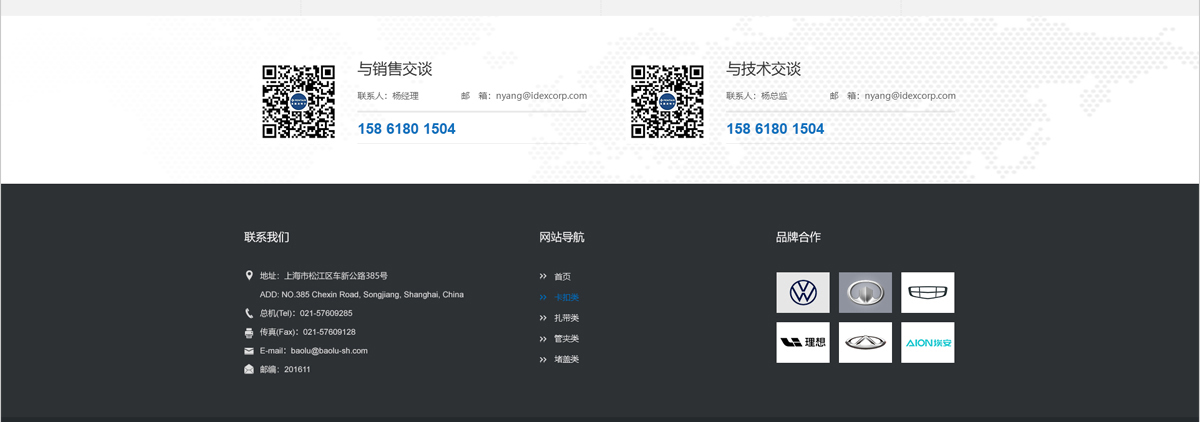Click the fax printer icon
Image resolution: width=1200 pixels, height=422 pixels.
tap(249, 332)
